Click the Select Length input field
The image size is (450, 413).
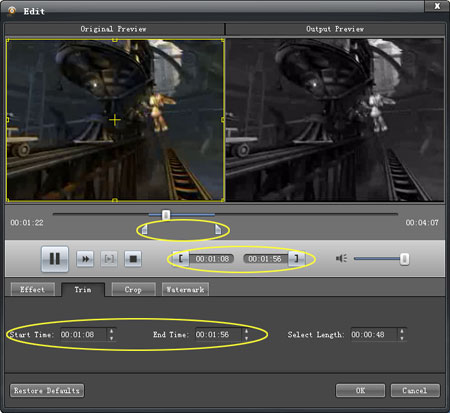click(374, 334)
